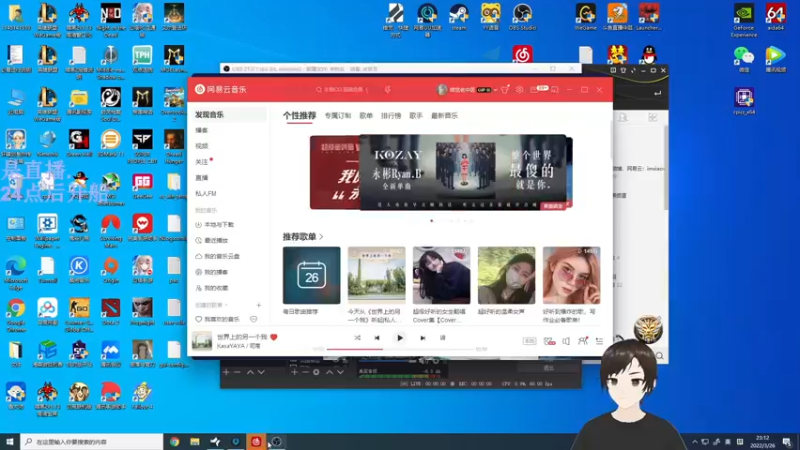Viewport: 800px width, 450px height.
Task: Open File Explorer from the taskbar
Action: (x=195, y=441)
